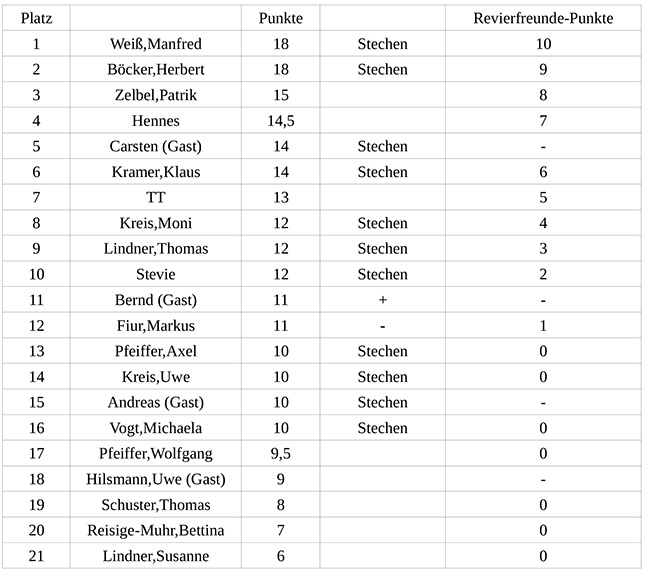This screenshot has height=576, width=650.
Task: Click the name cell Weiß,Manfred
Action: 156,44
